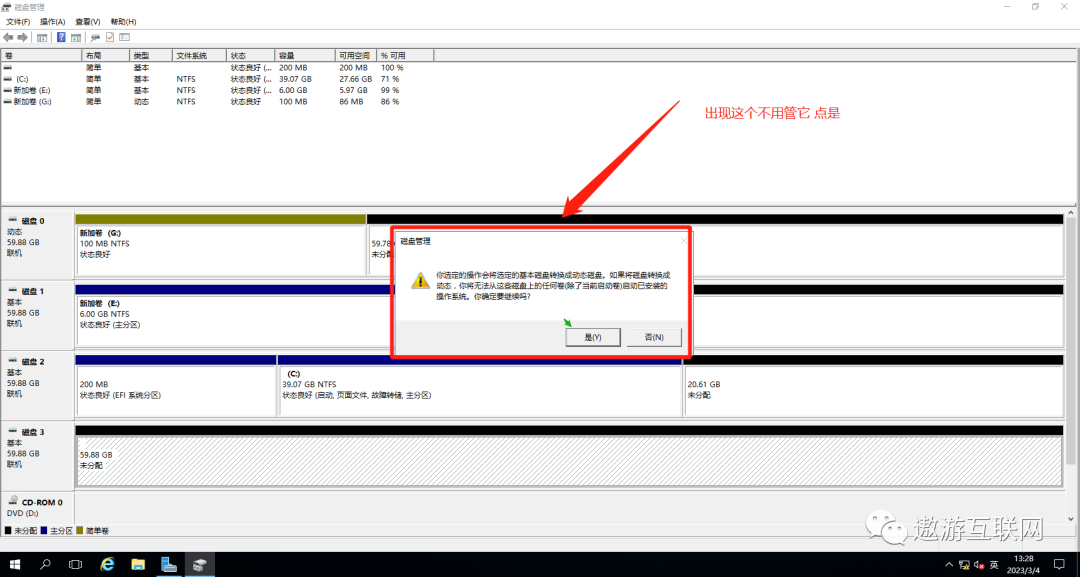Click the drive-with-magnifier toolbar icon
1080x577 pixels.
pos(95,37)
